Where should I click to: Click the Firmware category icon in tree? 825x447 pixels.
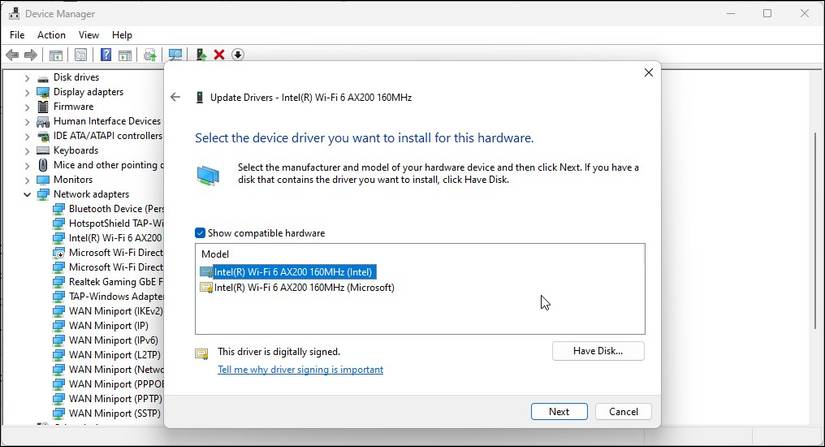pyautogui.click(x=43, y=107)
